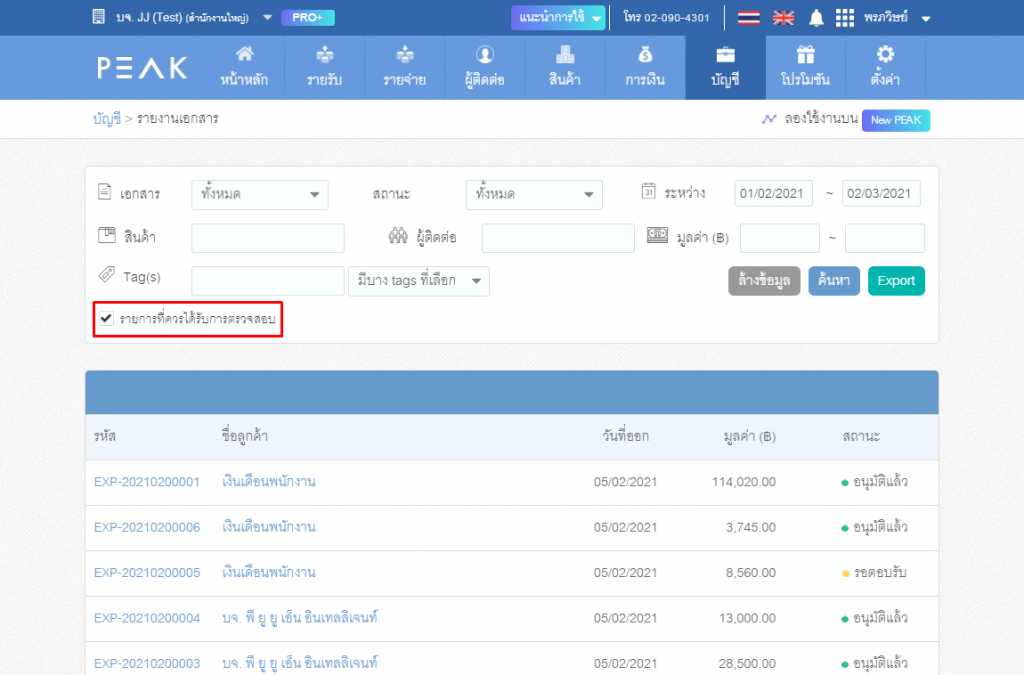The height and width of the screenshot is (675, 1024).
Task: Go to the รายรับ income menu
Action: (x=324, y=68)
